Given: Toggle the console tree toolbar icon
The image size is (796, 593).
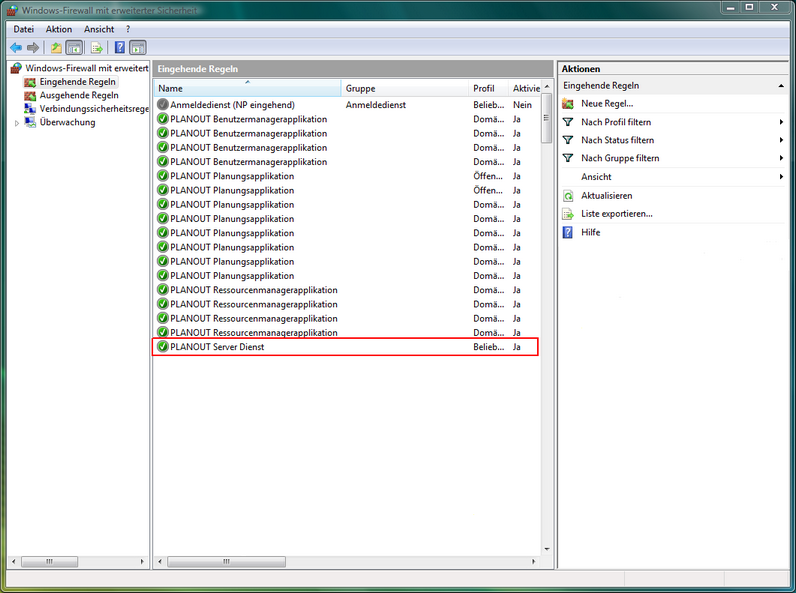Looking at the screenshot, I should pos(74,48).
